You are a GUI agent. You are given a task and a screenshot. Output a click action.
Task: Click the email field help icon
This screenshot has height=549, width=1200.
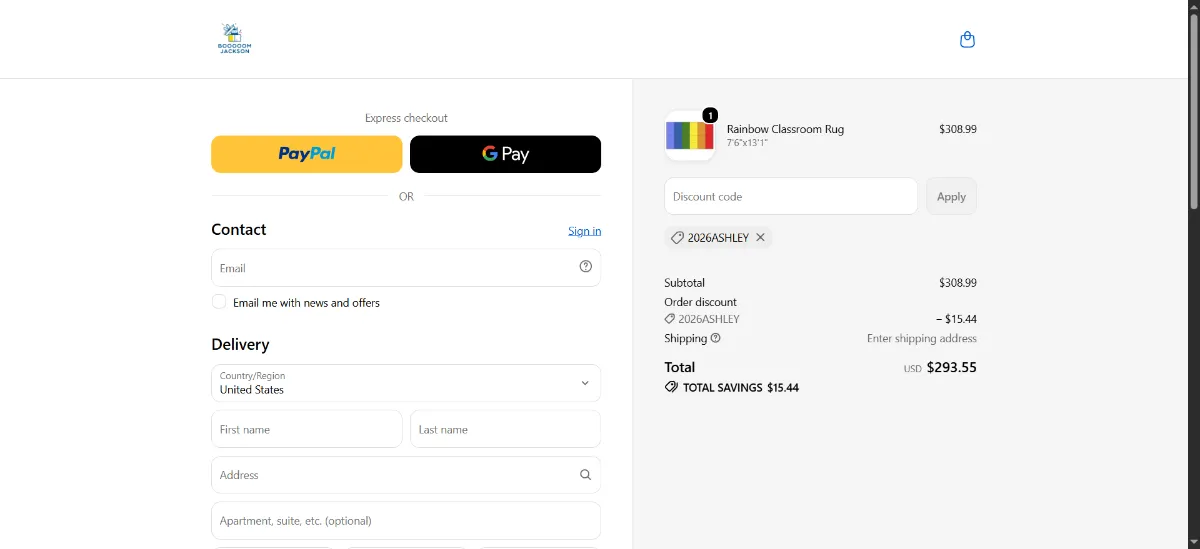click(x=586, y=266)
